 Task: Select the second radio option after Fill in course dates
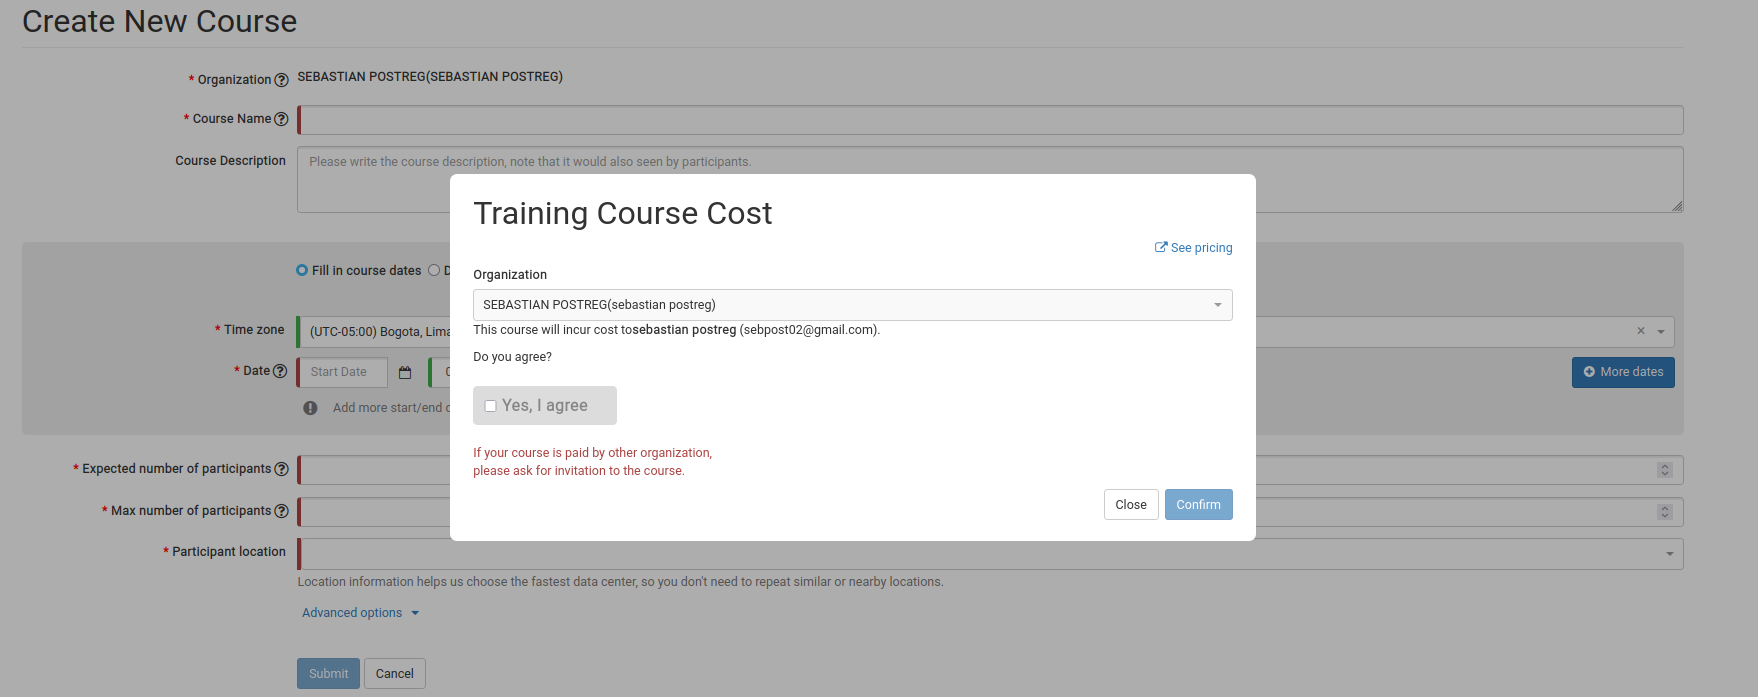(x=434, y=270)
